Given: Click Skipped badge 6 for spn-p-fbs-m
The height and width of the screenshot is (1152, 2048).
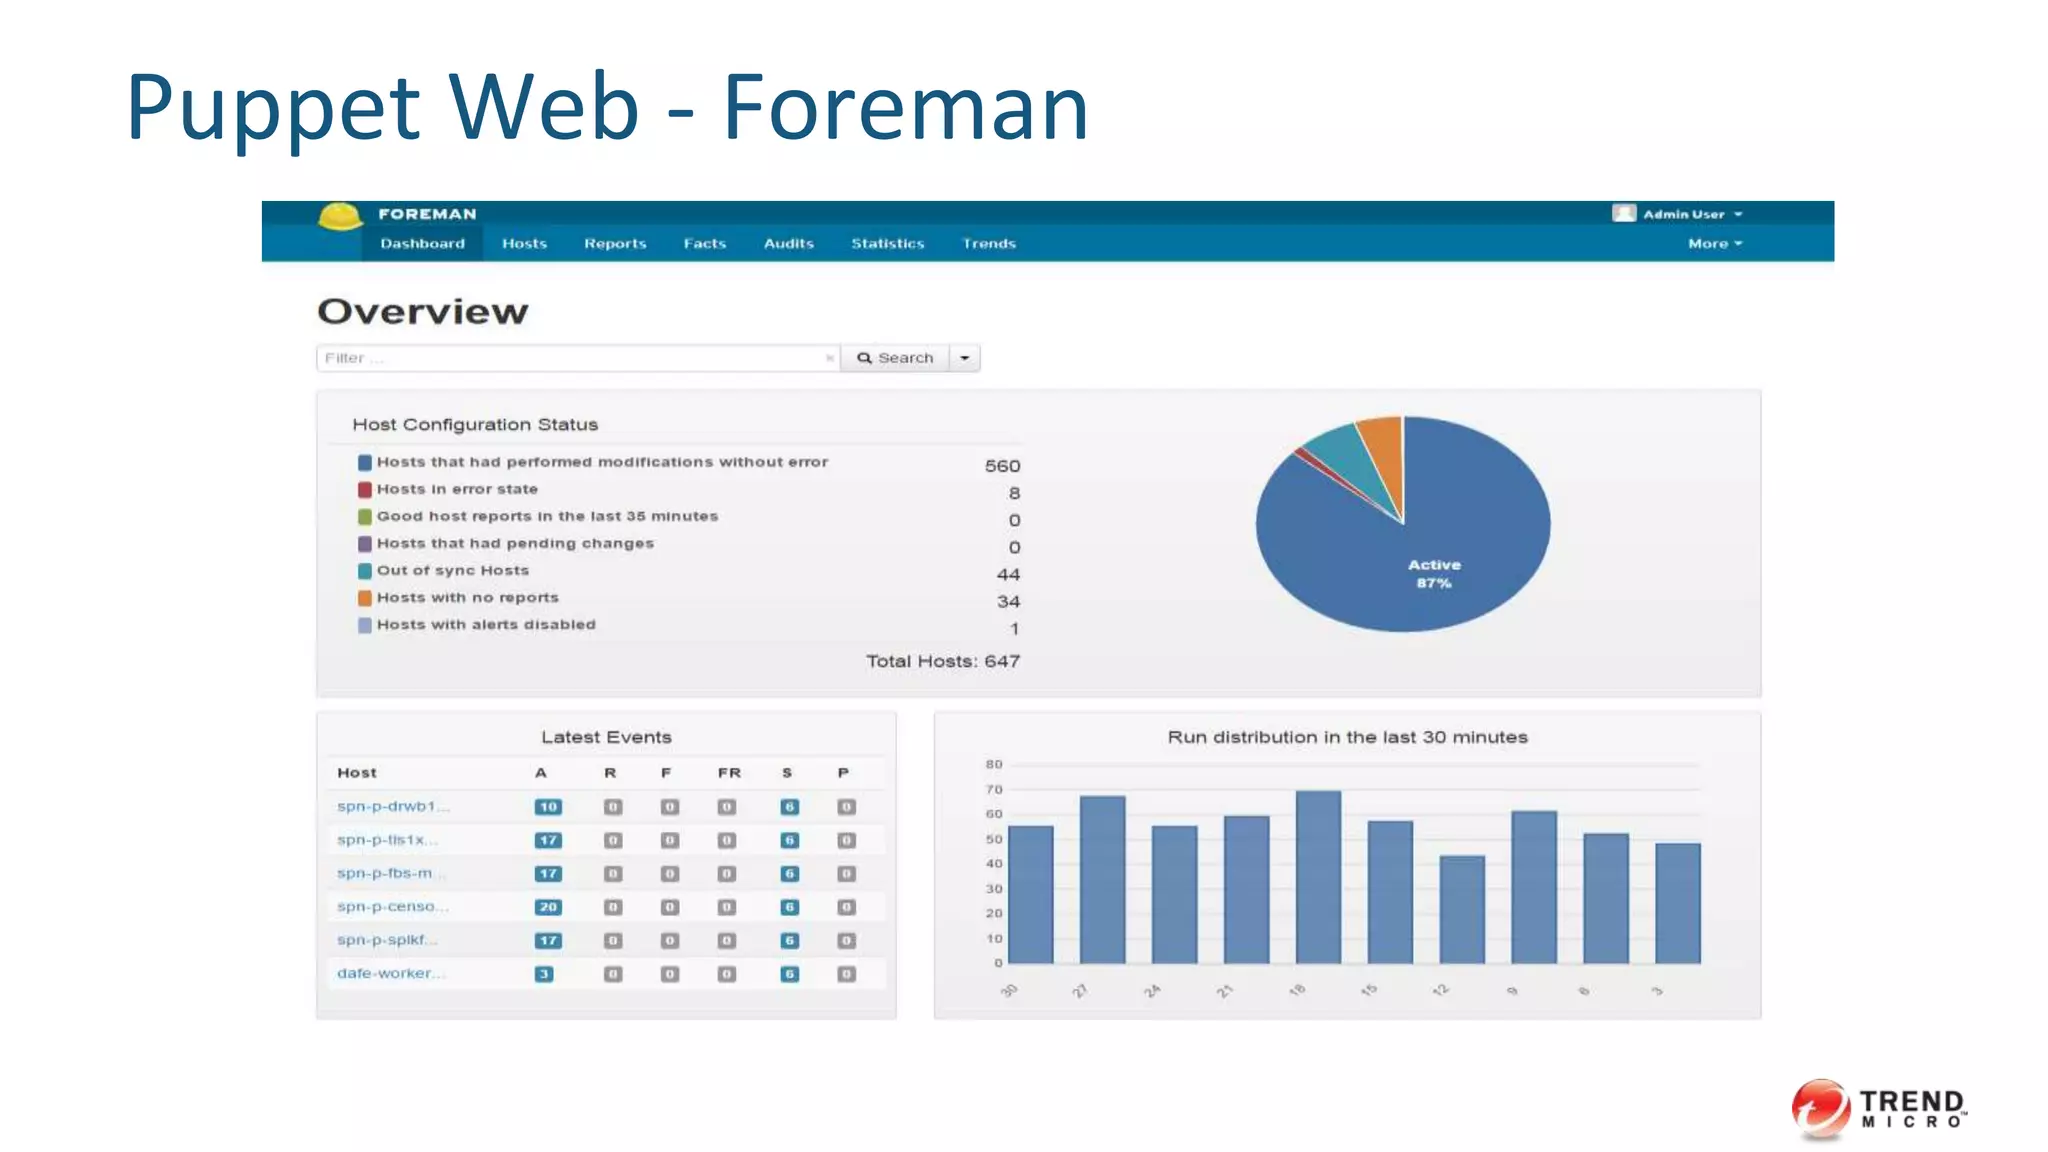Looking at the screenshot, I should (x=790, y=874).
